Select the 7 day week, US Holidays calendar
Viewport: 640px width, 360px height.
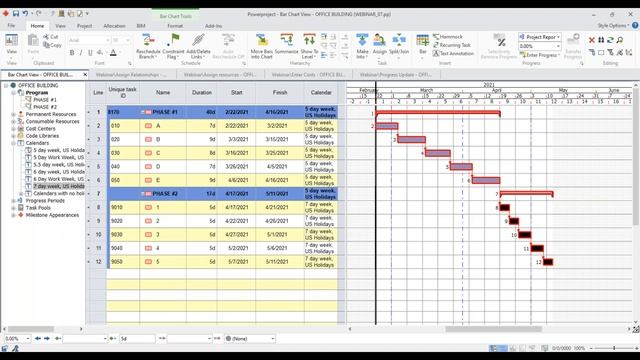(59, 186)
